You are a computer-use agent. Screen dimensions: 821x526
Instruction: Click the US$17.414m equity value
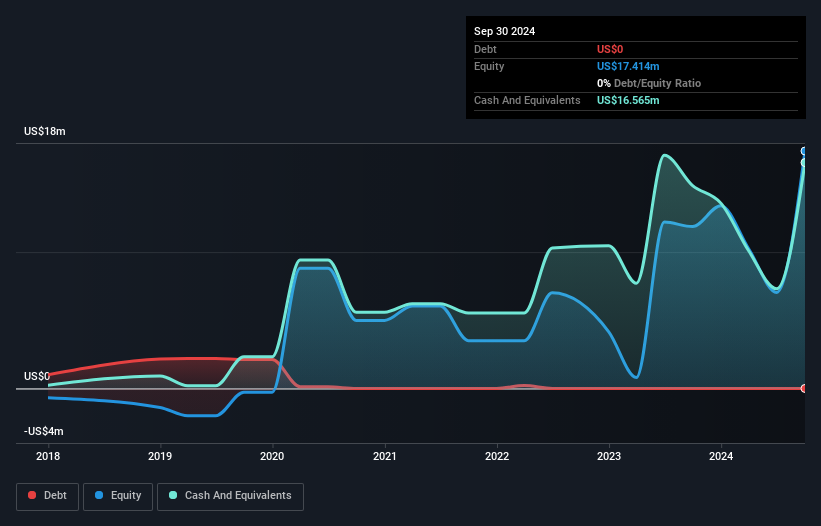(x=628, y=66)
